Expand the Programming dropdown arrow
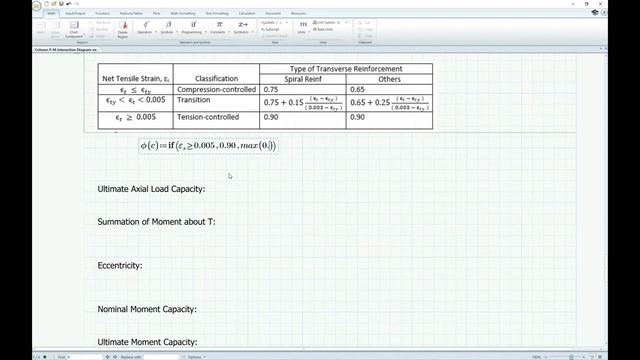640x360 pixels. pyautogui.click(x=205, y=32)
